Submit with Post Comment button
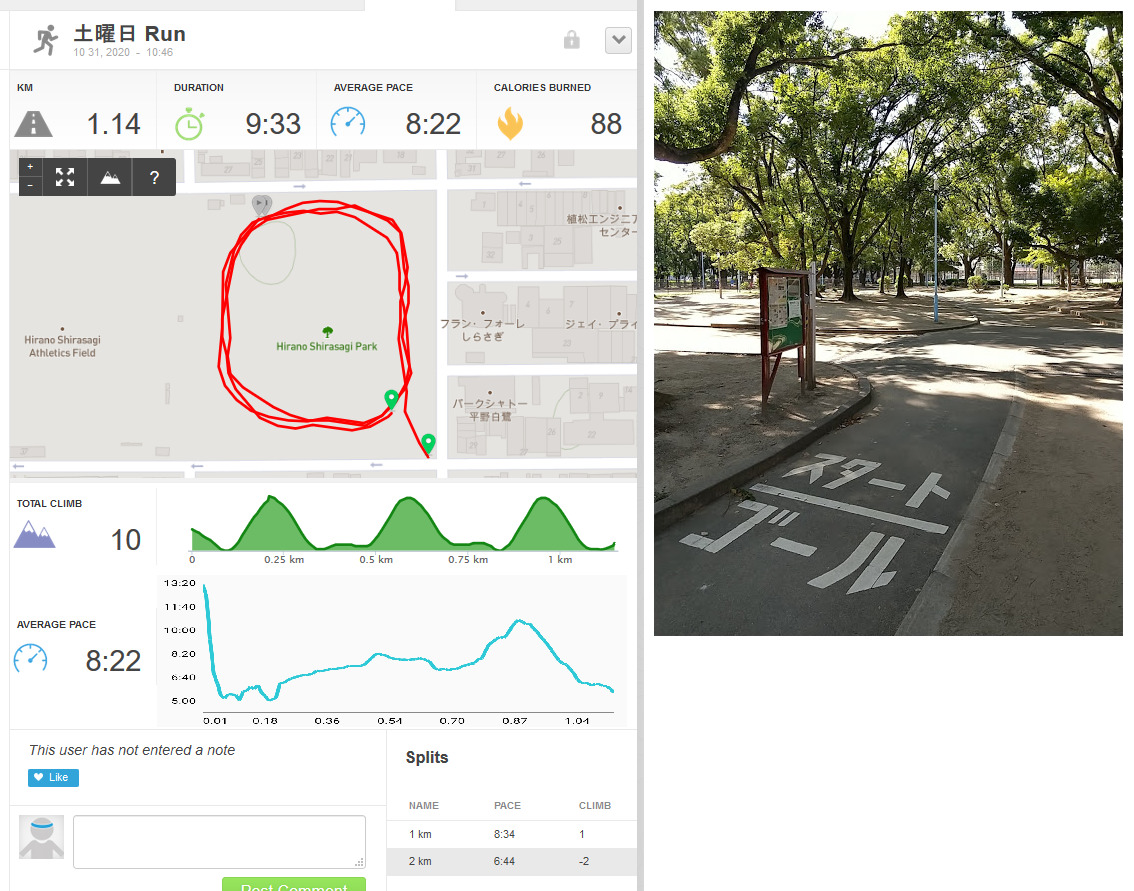The height and width of the screenshot is (891, 1134). [294, 884]
